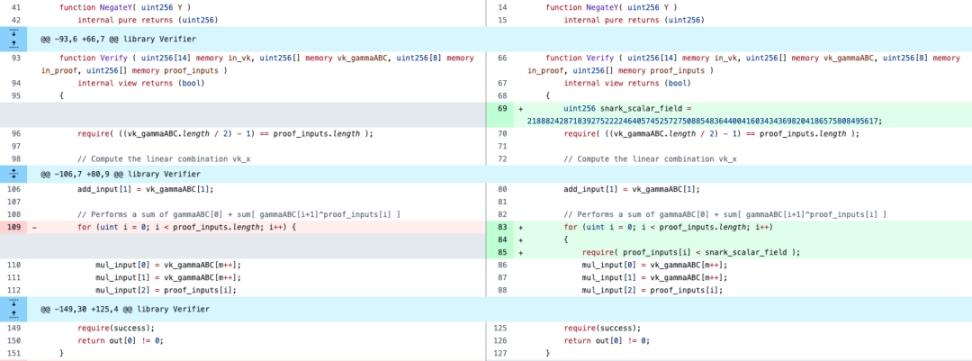Image resolution: width=972 pixels, height=361 pixels.
Task: Click the removed for-loop code on line 109
Action: (187, 228)
